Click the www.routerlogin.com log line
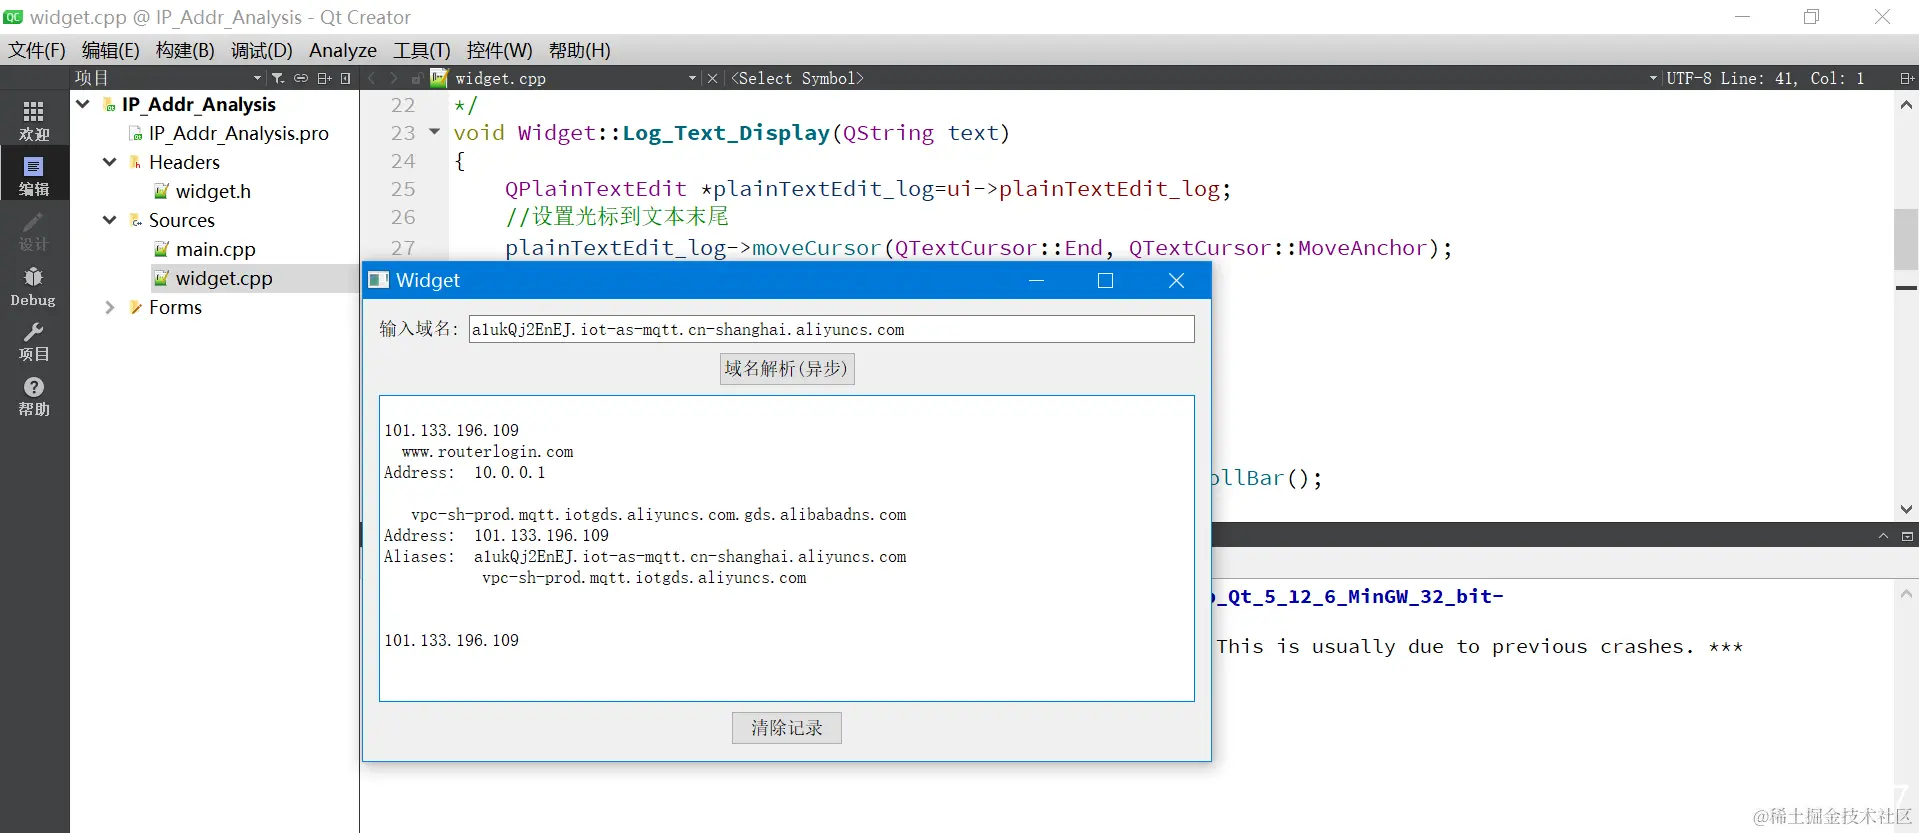 [x=487, y=452]
